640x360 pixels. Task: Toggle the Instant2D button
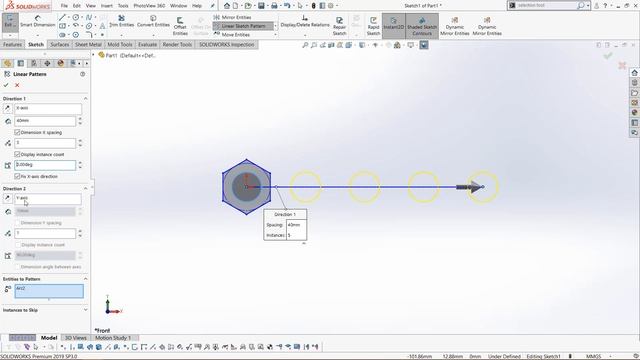click(393, 25)
